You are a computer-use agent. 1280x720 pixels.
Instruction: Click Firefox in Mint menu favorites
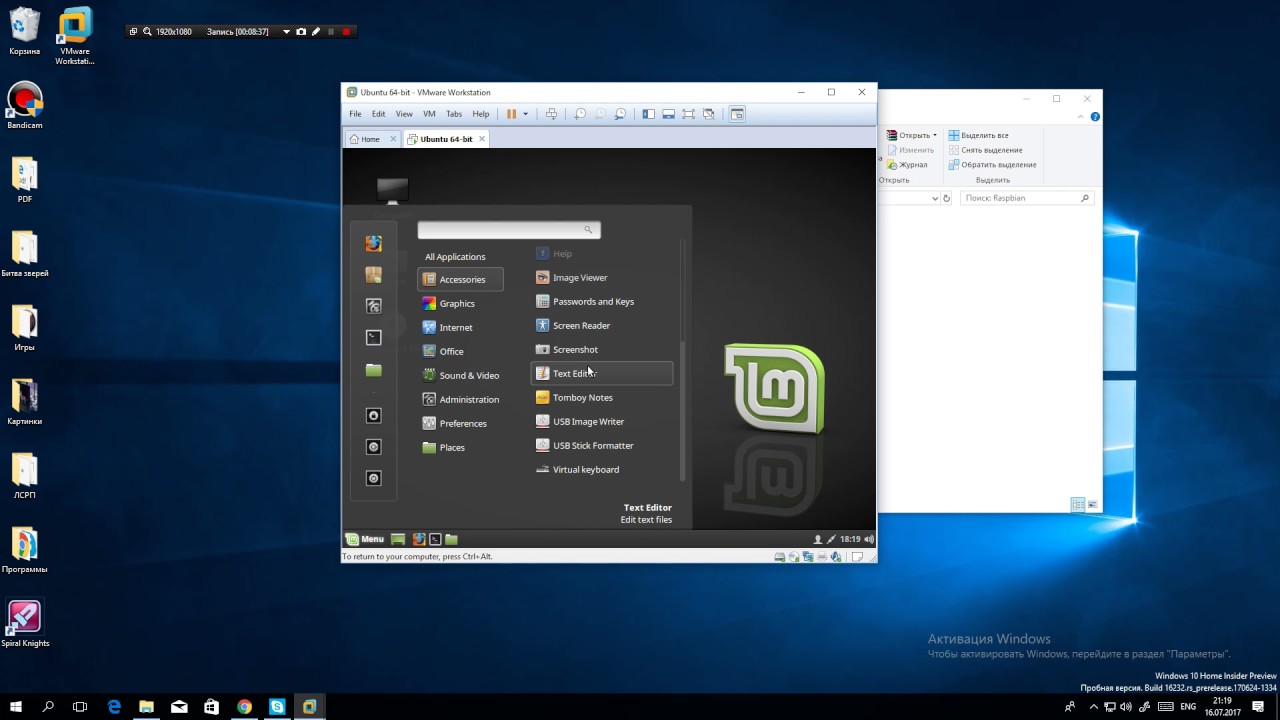[x=374, y=243]
